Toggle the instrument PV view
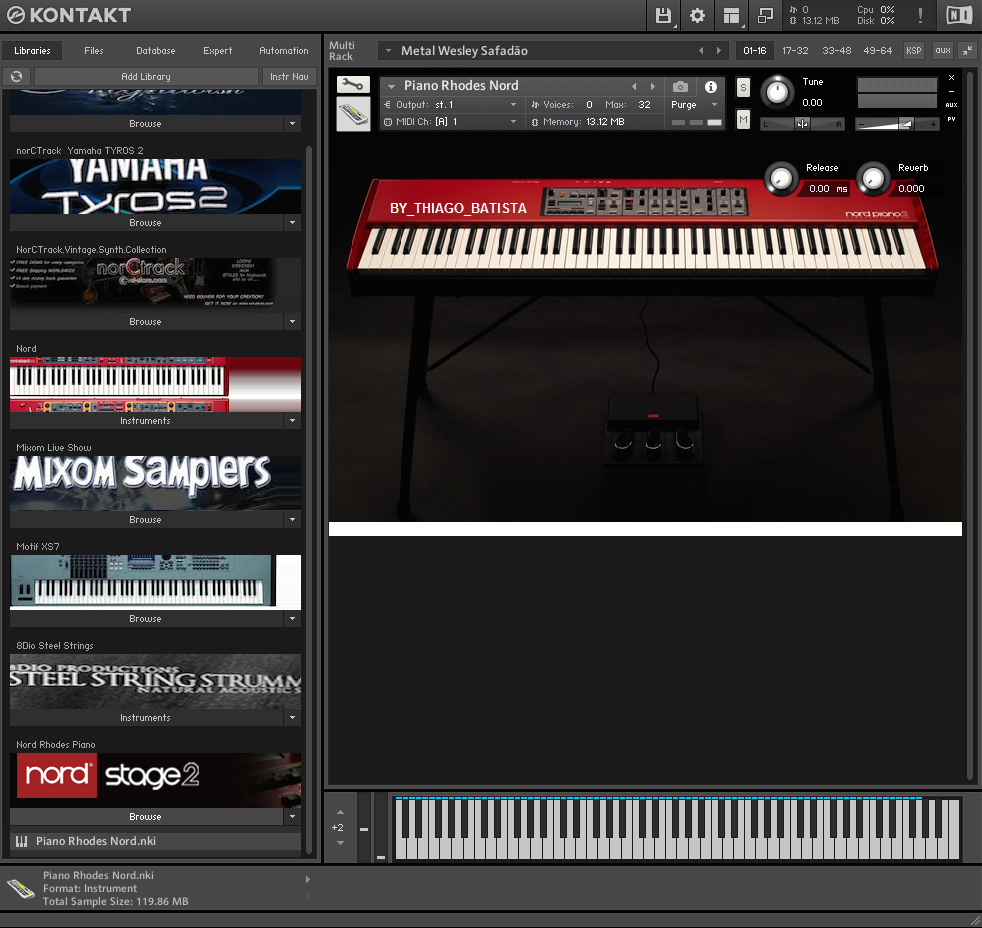The width and height of the screenshot is (982, 928). tap(951, 119)
